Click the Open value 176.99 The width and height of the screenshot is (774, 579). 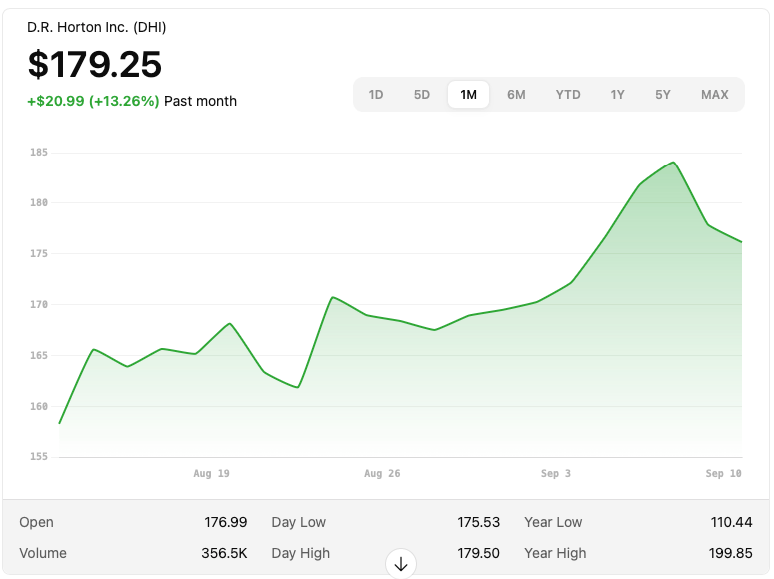click(226, 522)
